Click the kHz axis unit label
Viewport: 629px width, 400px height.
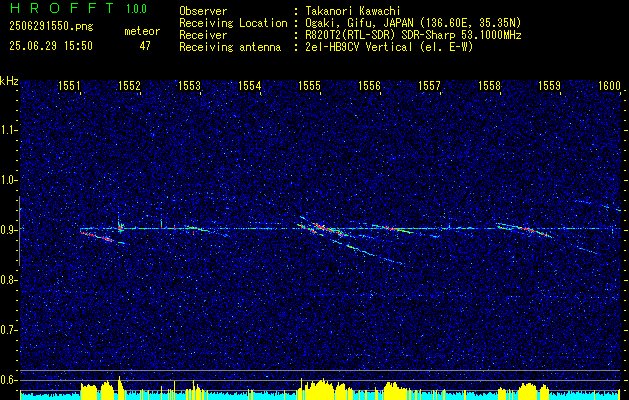click(9, 81)
